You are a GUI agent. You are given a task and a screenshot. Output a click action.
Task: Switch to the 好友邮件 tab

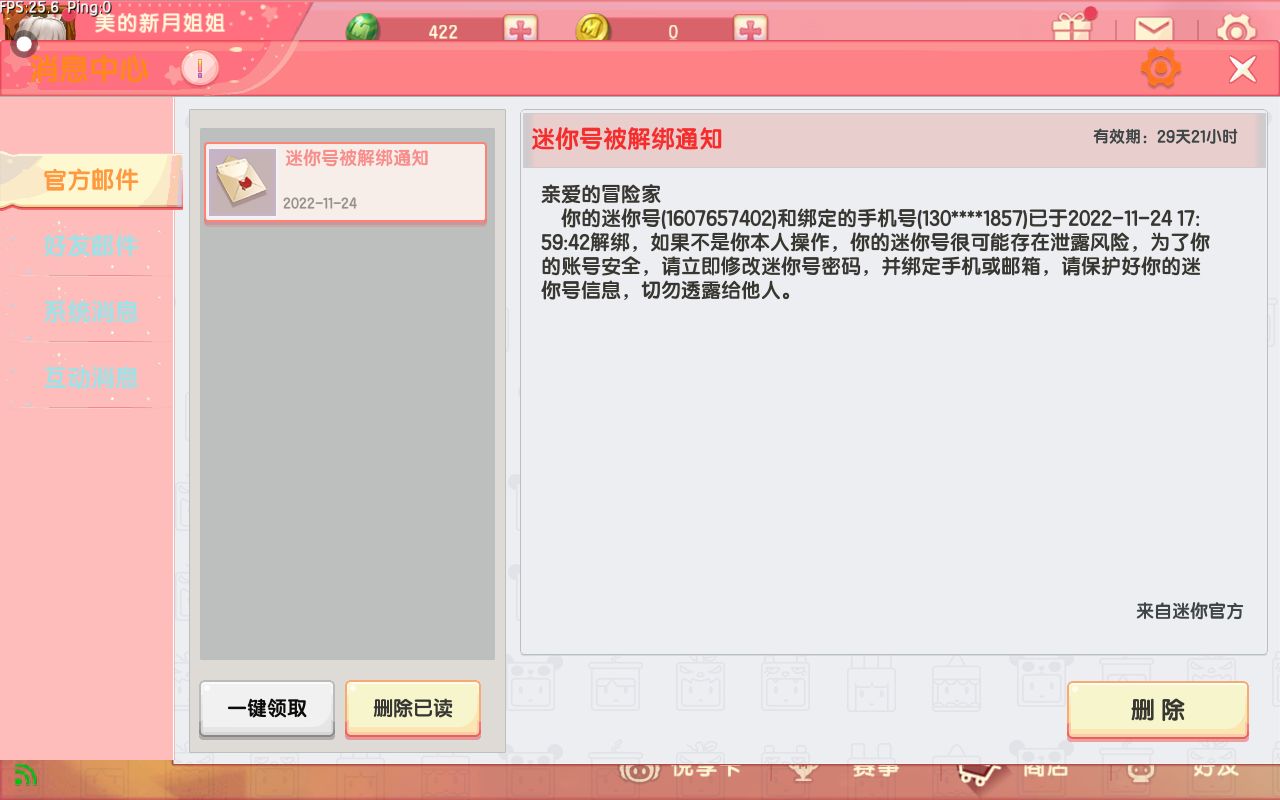click(91, 246)
